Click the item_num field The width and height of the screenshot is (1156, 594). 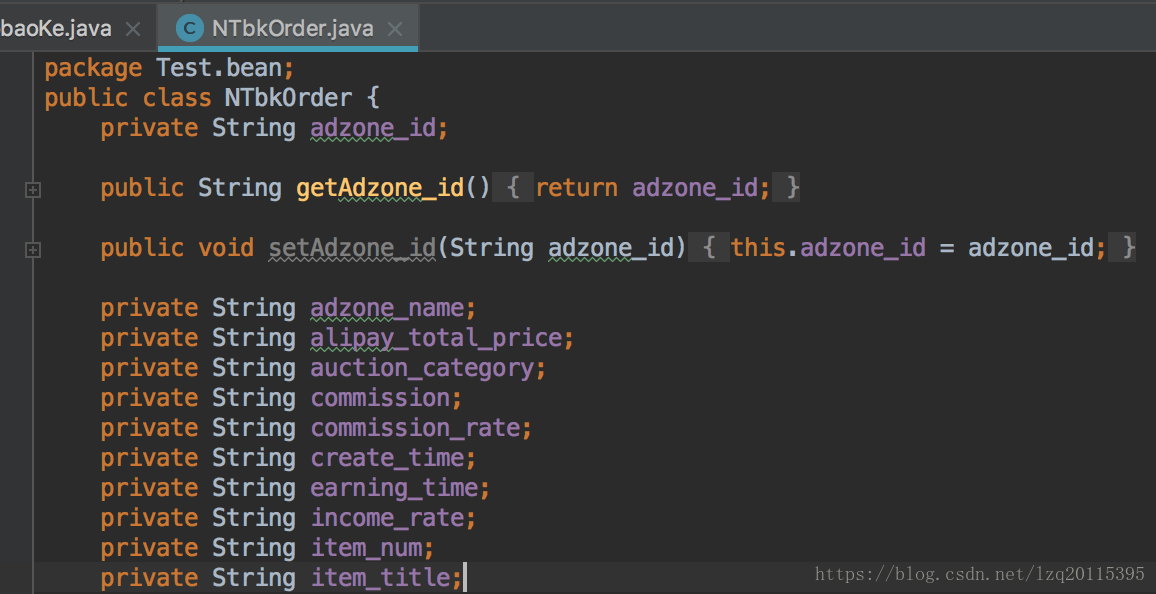366,548
